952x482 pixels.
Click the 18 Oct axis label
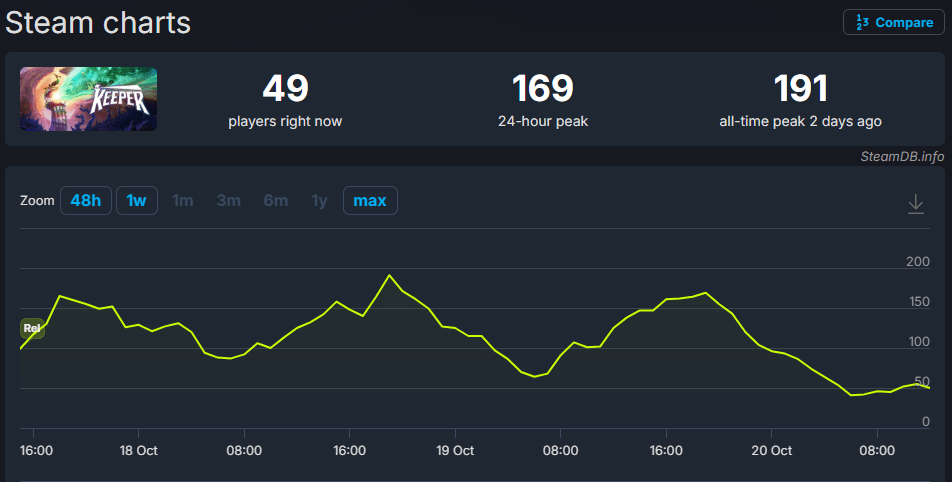tap(139, 451)
